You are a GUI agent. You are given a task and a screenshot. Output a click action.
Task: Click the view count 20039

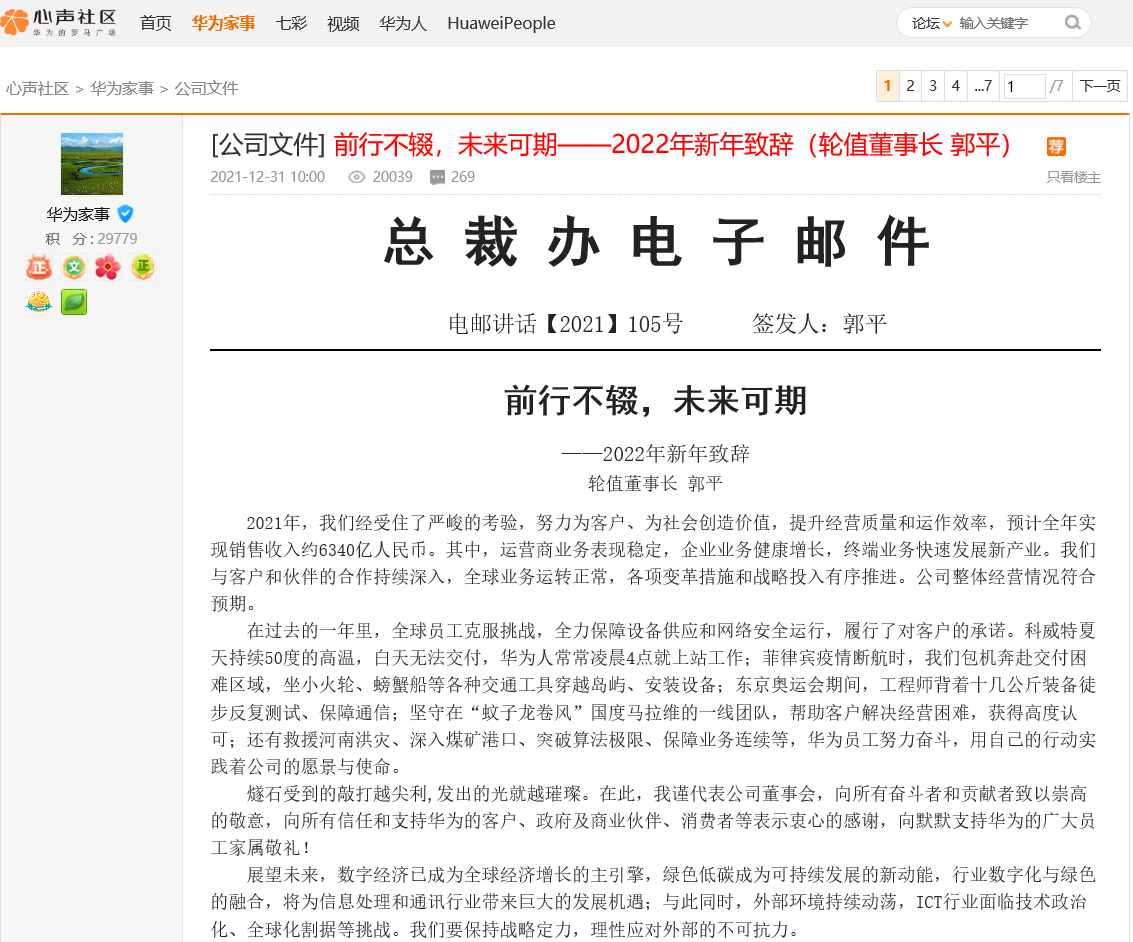click(x=392, y=177)
